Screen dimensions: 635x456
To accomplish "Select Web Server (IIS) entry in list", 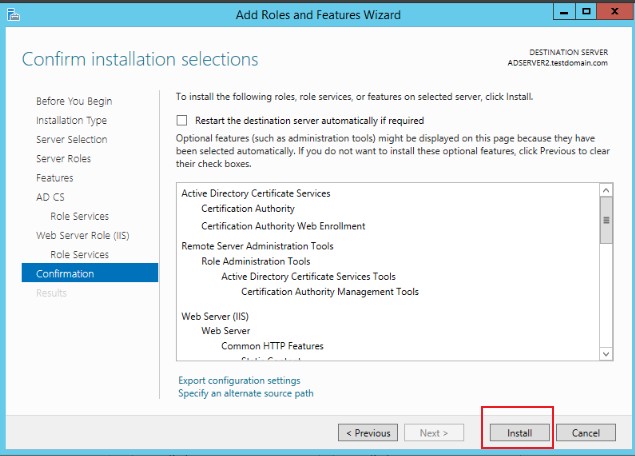I will pos(215,316).
